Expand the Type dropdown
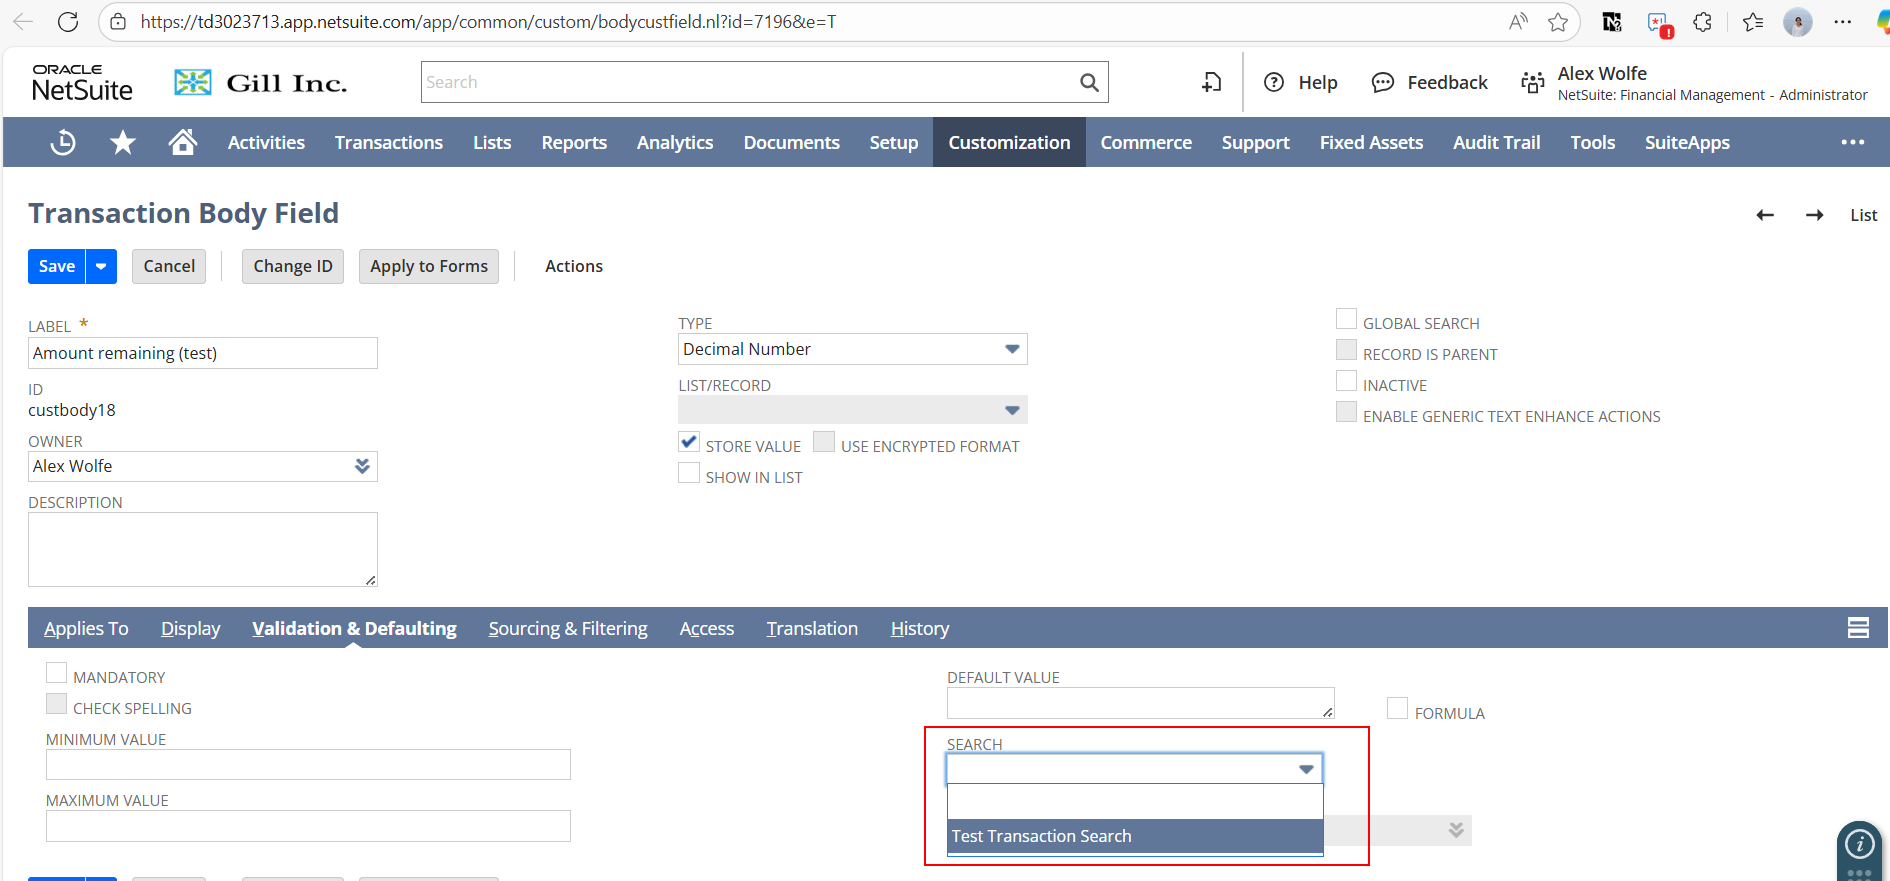Screen dimensions: 1890x881 1012,349
